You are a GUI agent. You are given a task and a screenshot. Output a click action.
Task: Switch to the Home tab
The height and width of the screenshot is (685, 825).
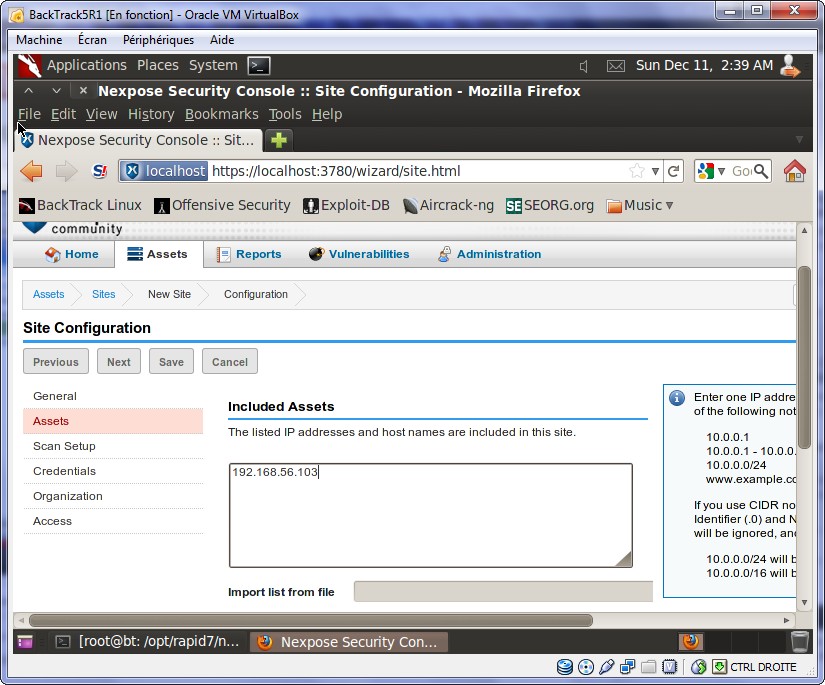tap(72, 254)
